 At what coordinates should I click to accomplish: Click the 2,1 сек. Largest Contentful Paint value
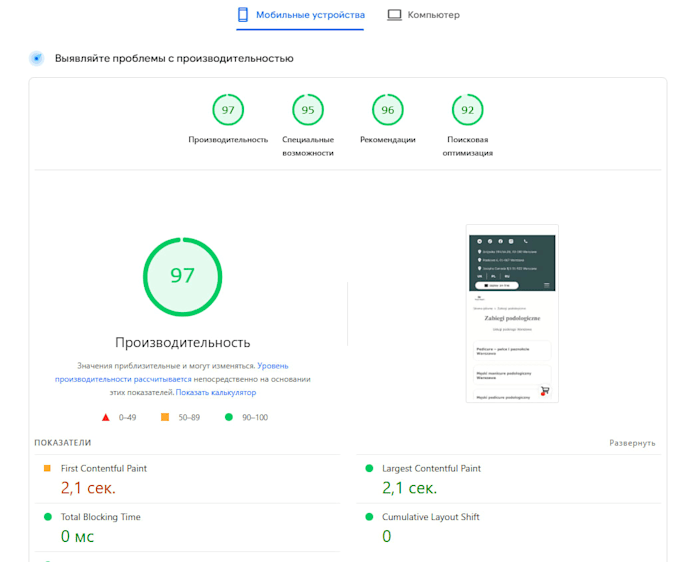tap(409, 488)
